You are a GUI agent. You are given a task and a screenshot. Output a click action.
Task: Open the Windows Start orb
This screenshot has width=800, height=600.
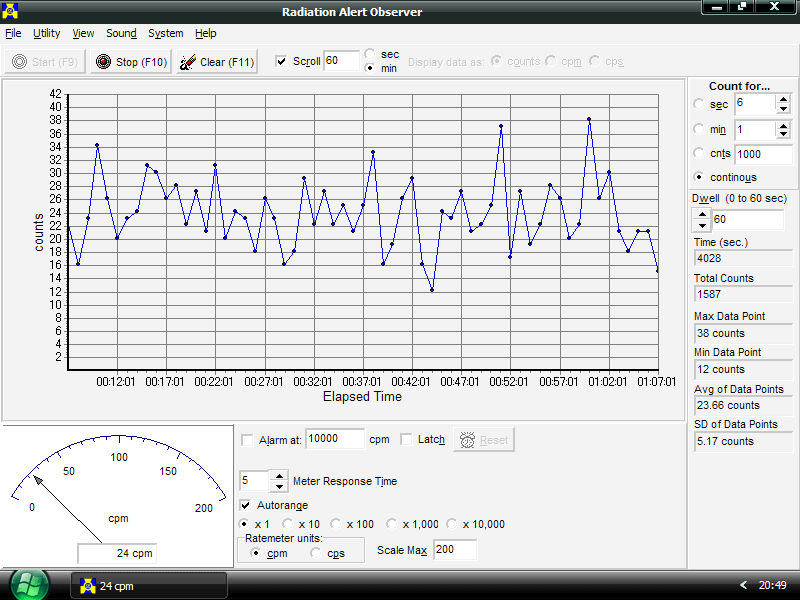click(x=30, y=585)
